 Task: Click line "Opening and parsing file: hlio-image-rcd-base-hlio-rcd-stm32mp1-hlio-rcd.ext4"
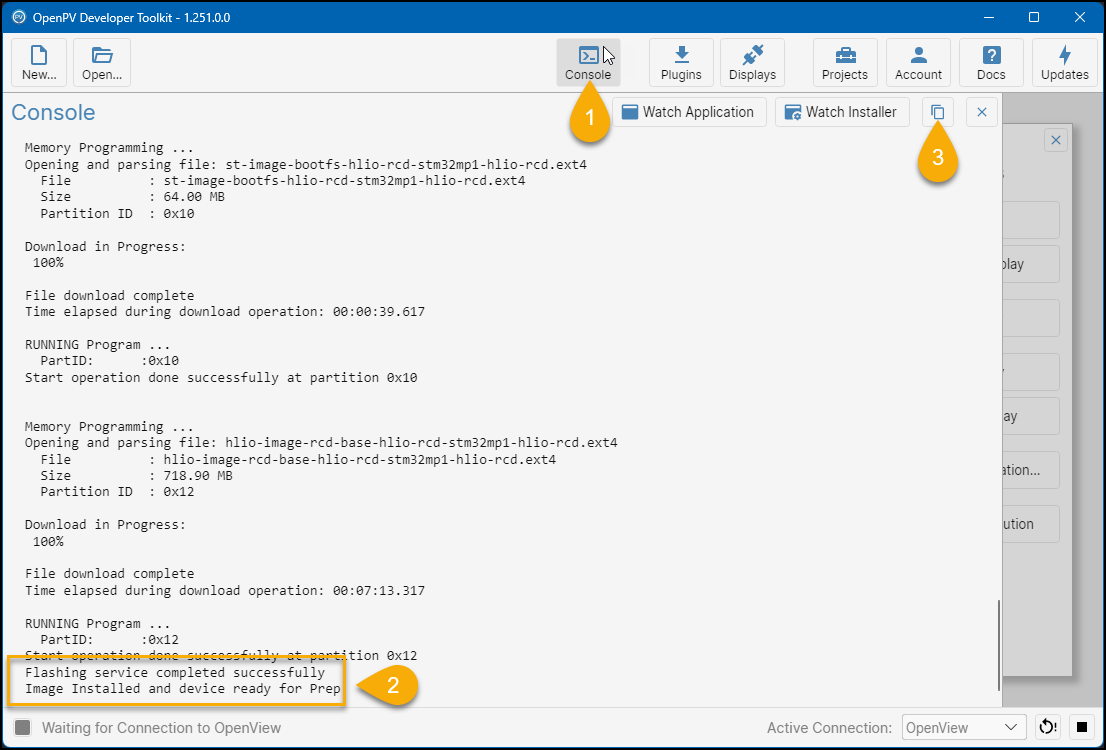click(x=321, y=442)
